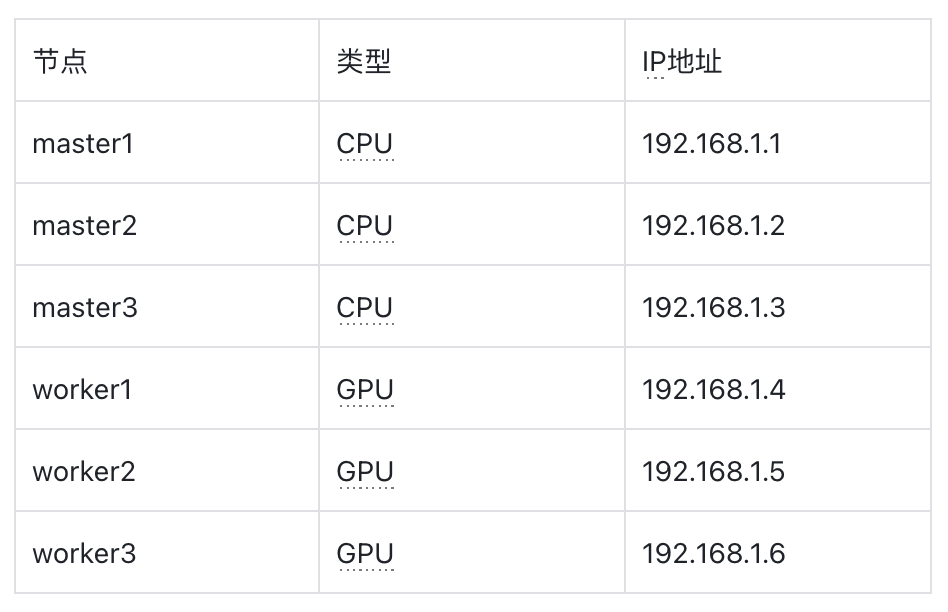948x612 pixels.
Task: Click the 节点 column header
Action: (x=167, y=60)
